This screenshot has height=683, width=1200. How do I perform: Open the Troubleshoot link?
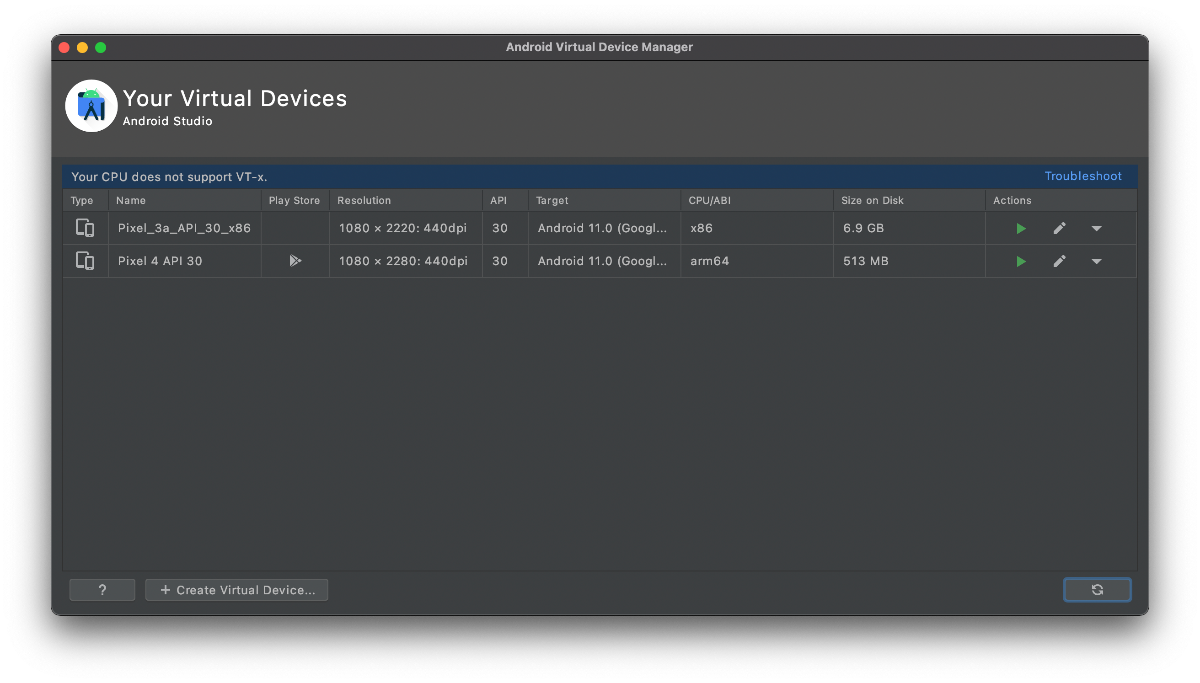point(1083,176)
